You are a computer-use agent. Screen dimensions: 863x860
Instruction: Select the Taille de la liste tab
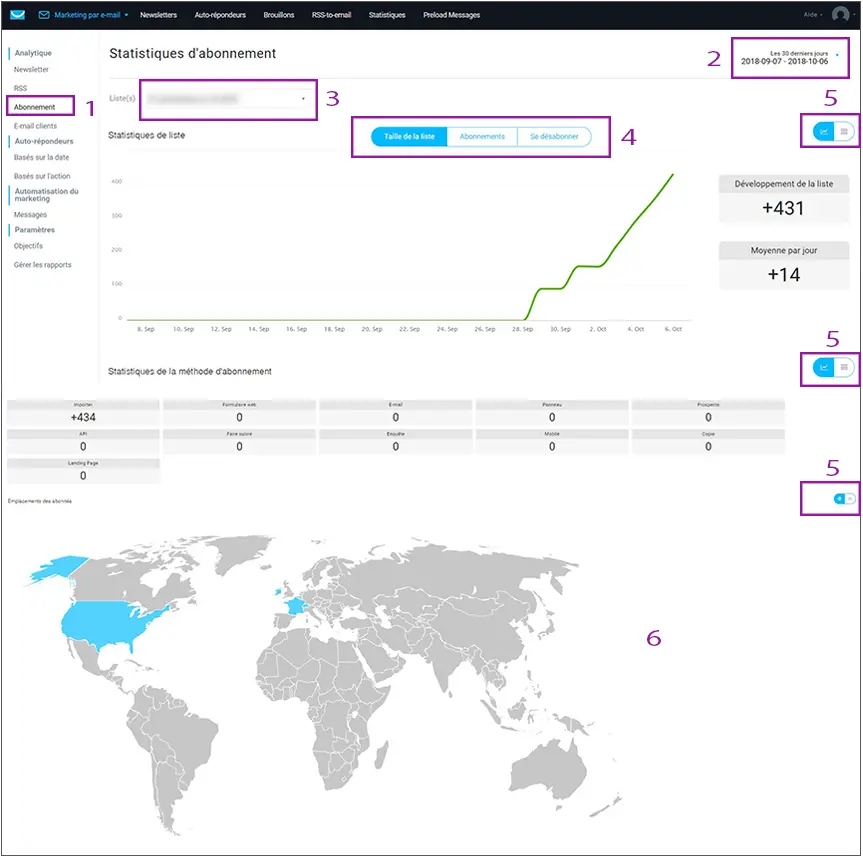[409, 136]
